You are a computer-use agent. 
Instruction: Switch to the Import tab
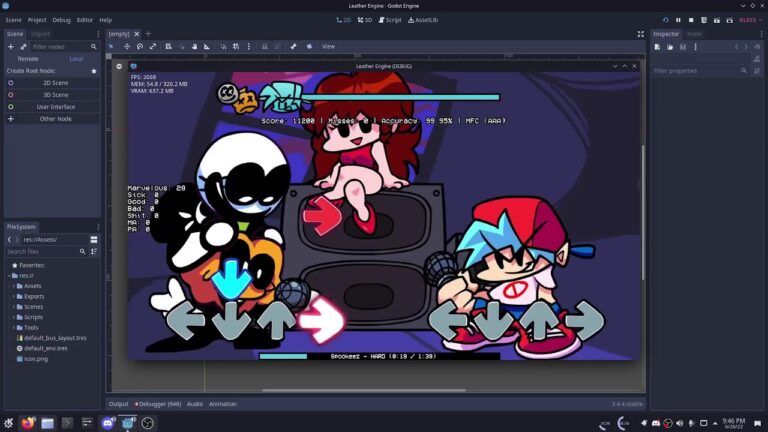click(x=40, y=34)
